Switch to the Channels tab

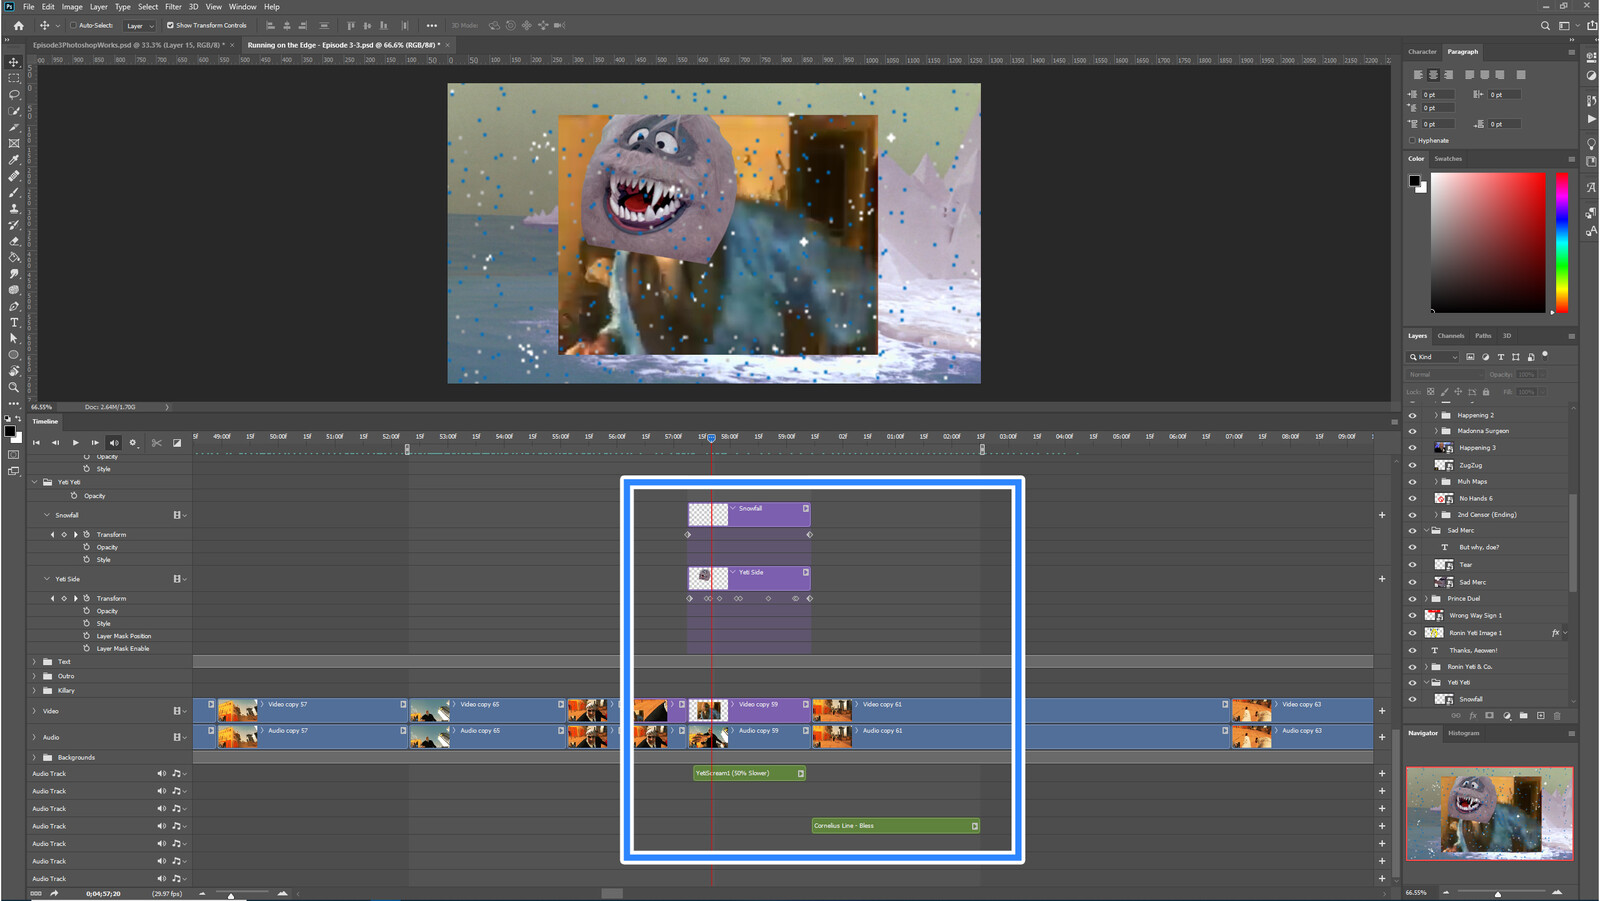point(1451,336)
